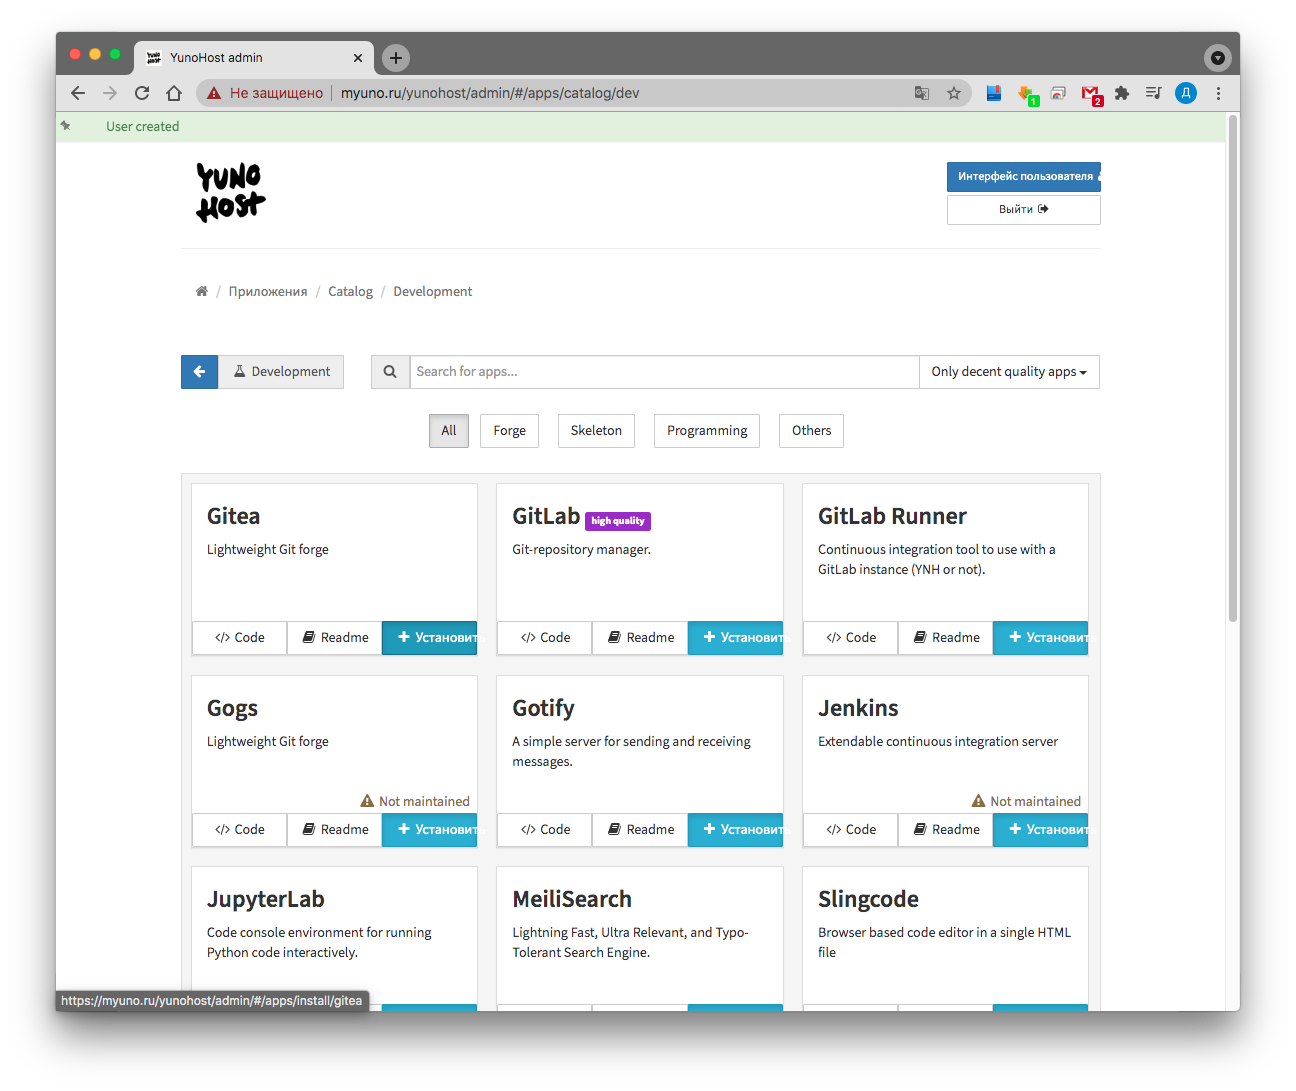This screenshot has width=1296, height=1091.
Task: Open Code for Gotify
Action: (x=545, y=830)
